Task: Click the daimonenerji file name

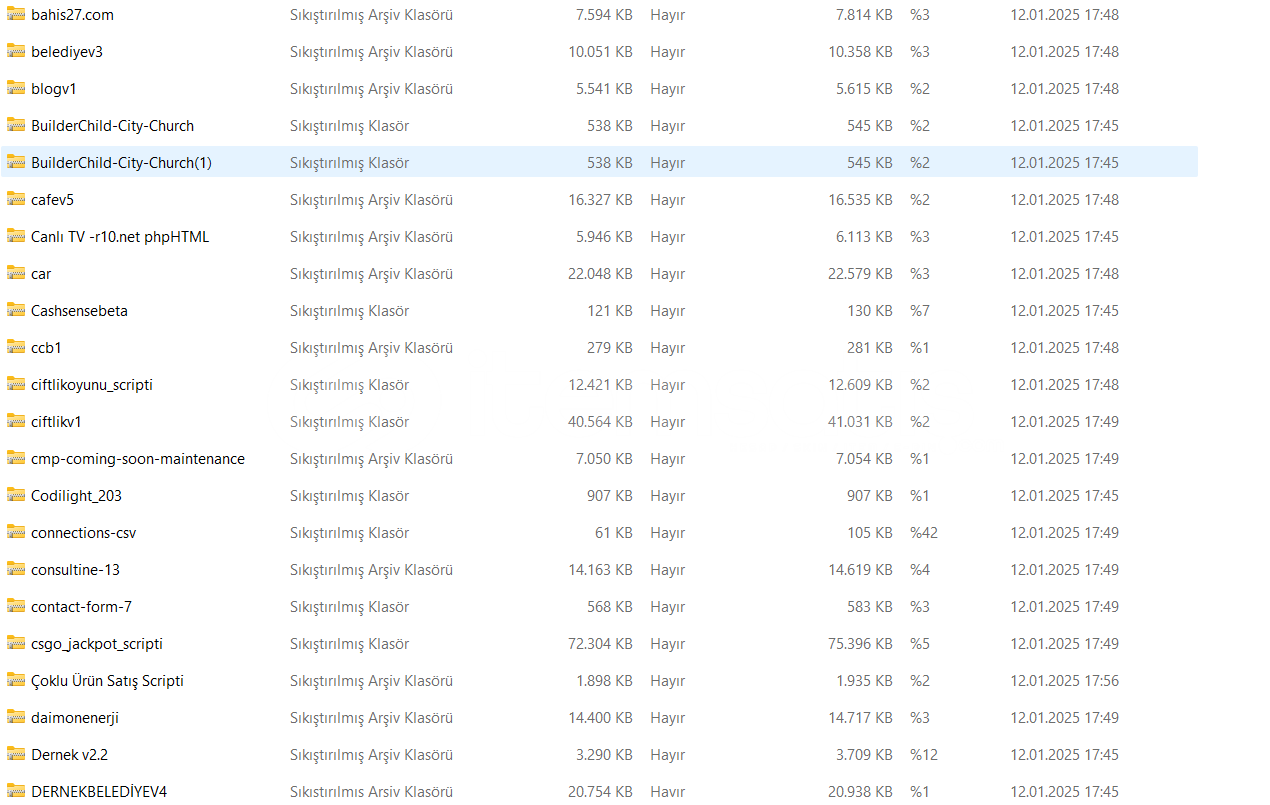Action: tap(75, 718)
